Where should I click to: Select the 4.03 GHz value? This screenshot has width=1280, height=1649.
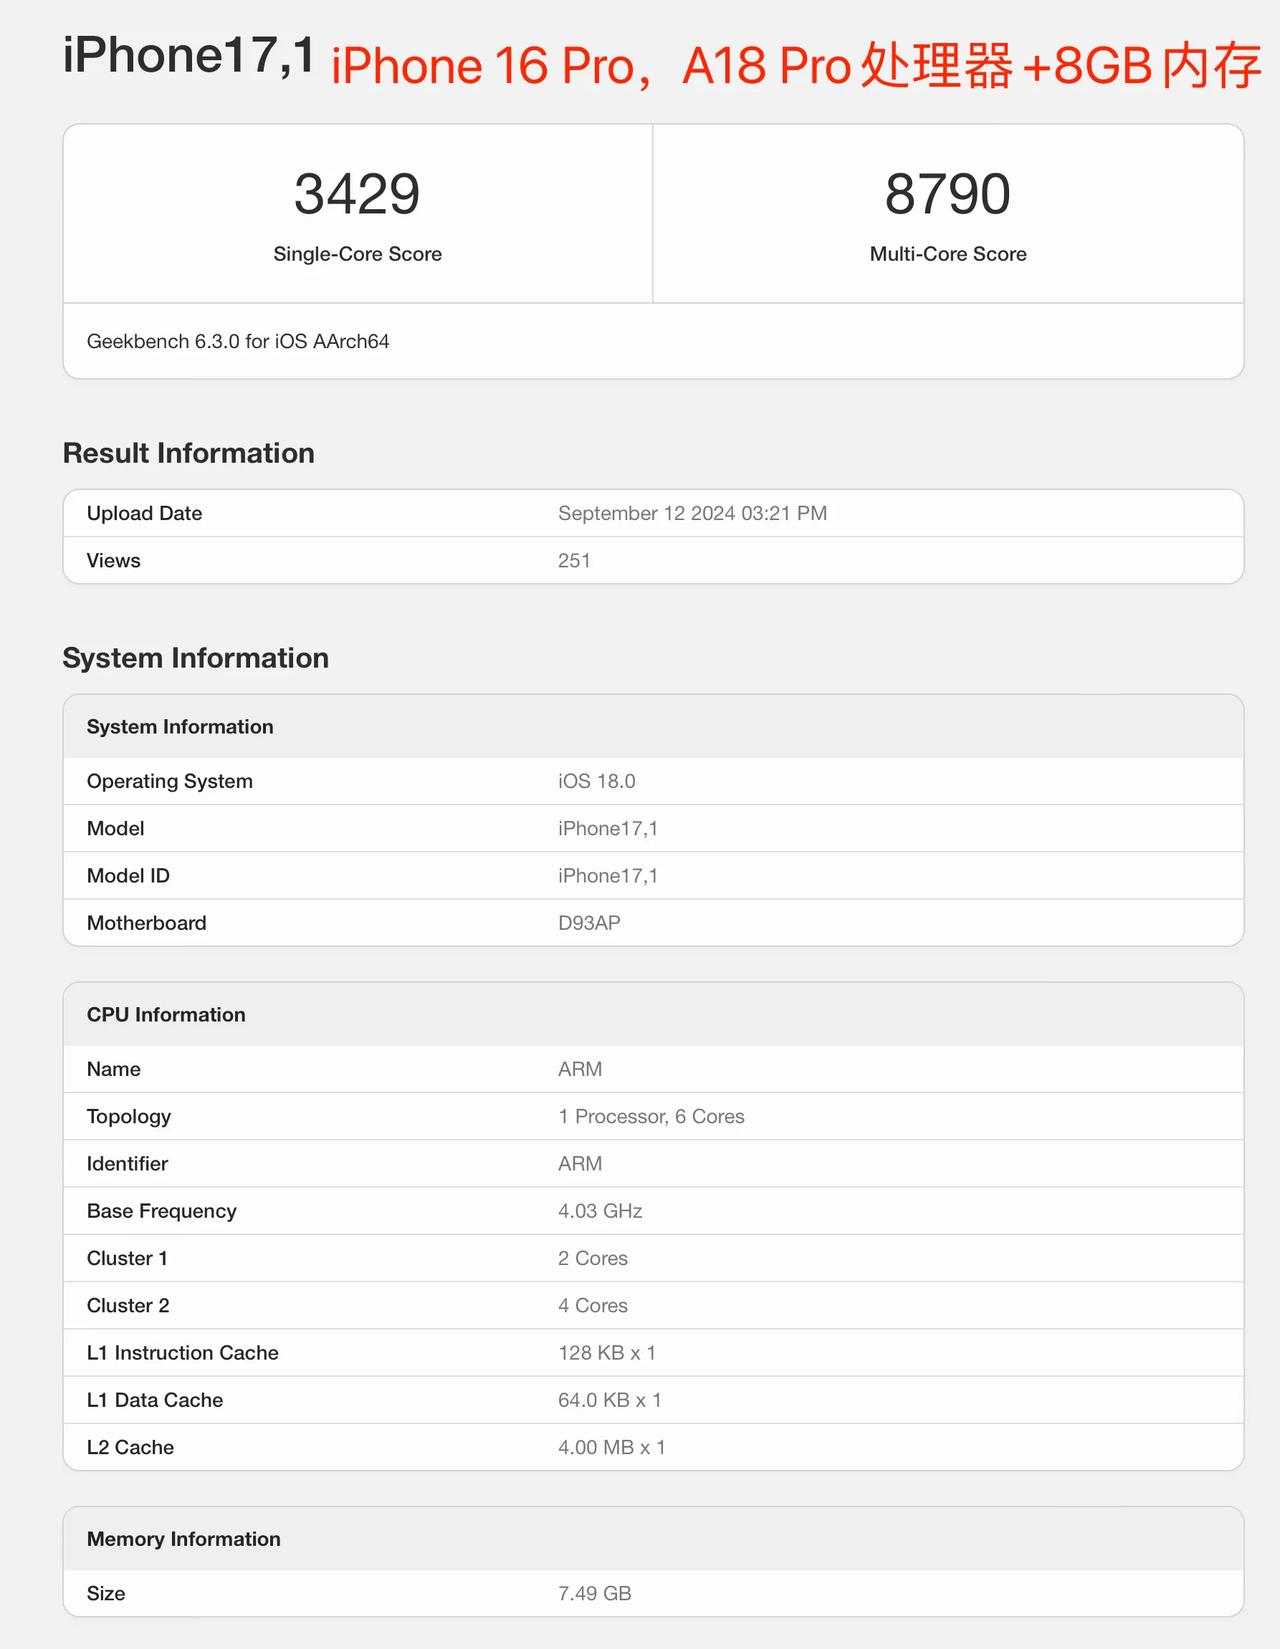(x=600, y=1211)
